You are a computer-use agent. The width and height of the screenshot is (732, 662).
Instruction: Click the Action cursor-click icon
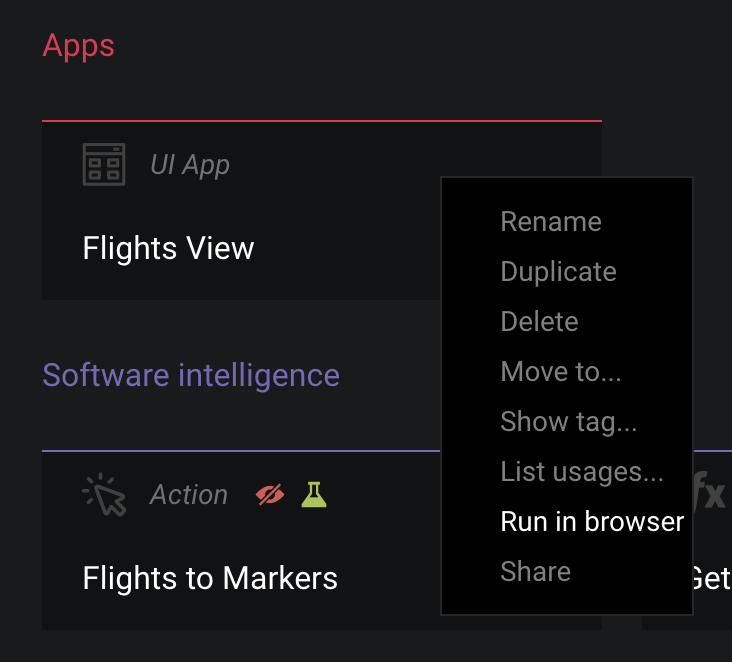click(x=104, y=494)
